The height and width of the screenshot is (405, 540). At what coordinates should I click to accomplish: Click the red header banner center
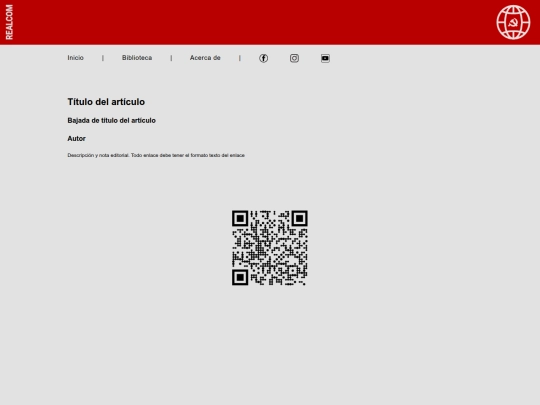pyautogui.click(x=270, y=22)
